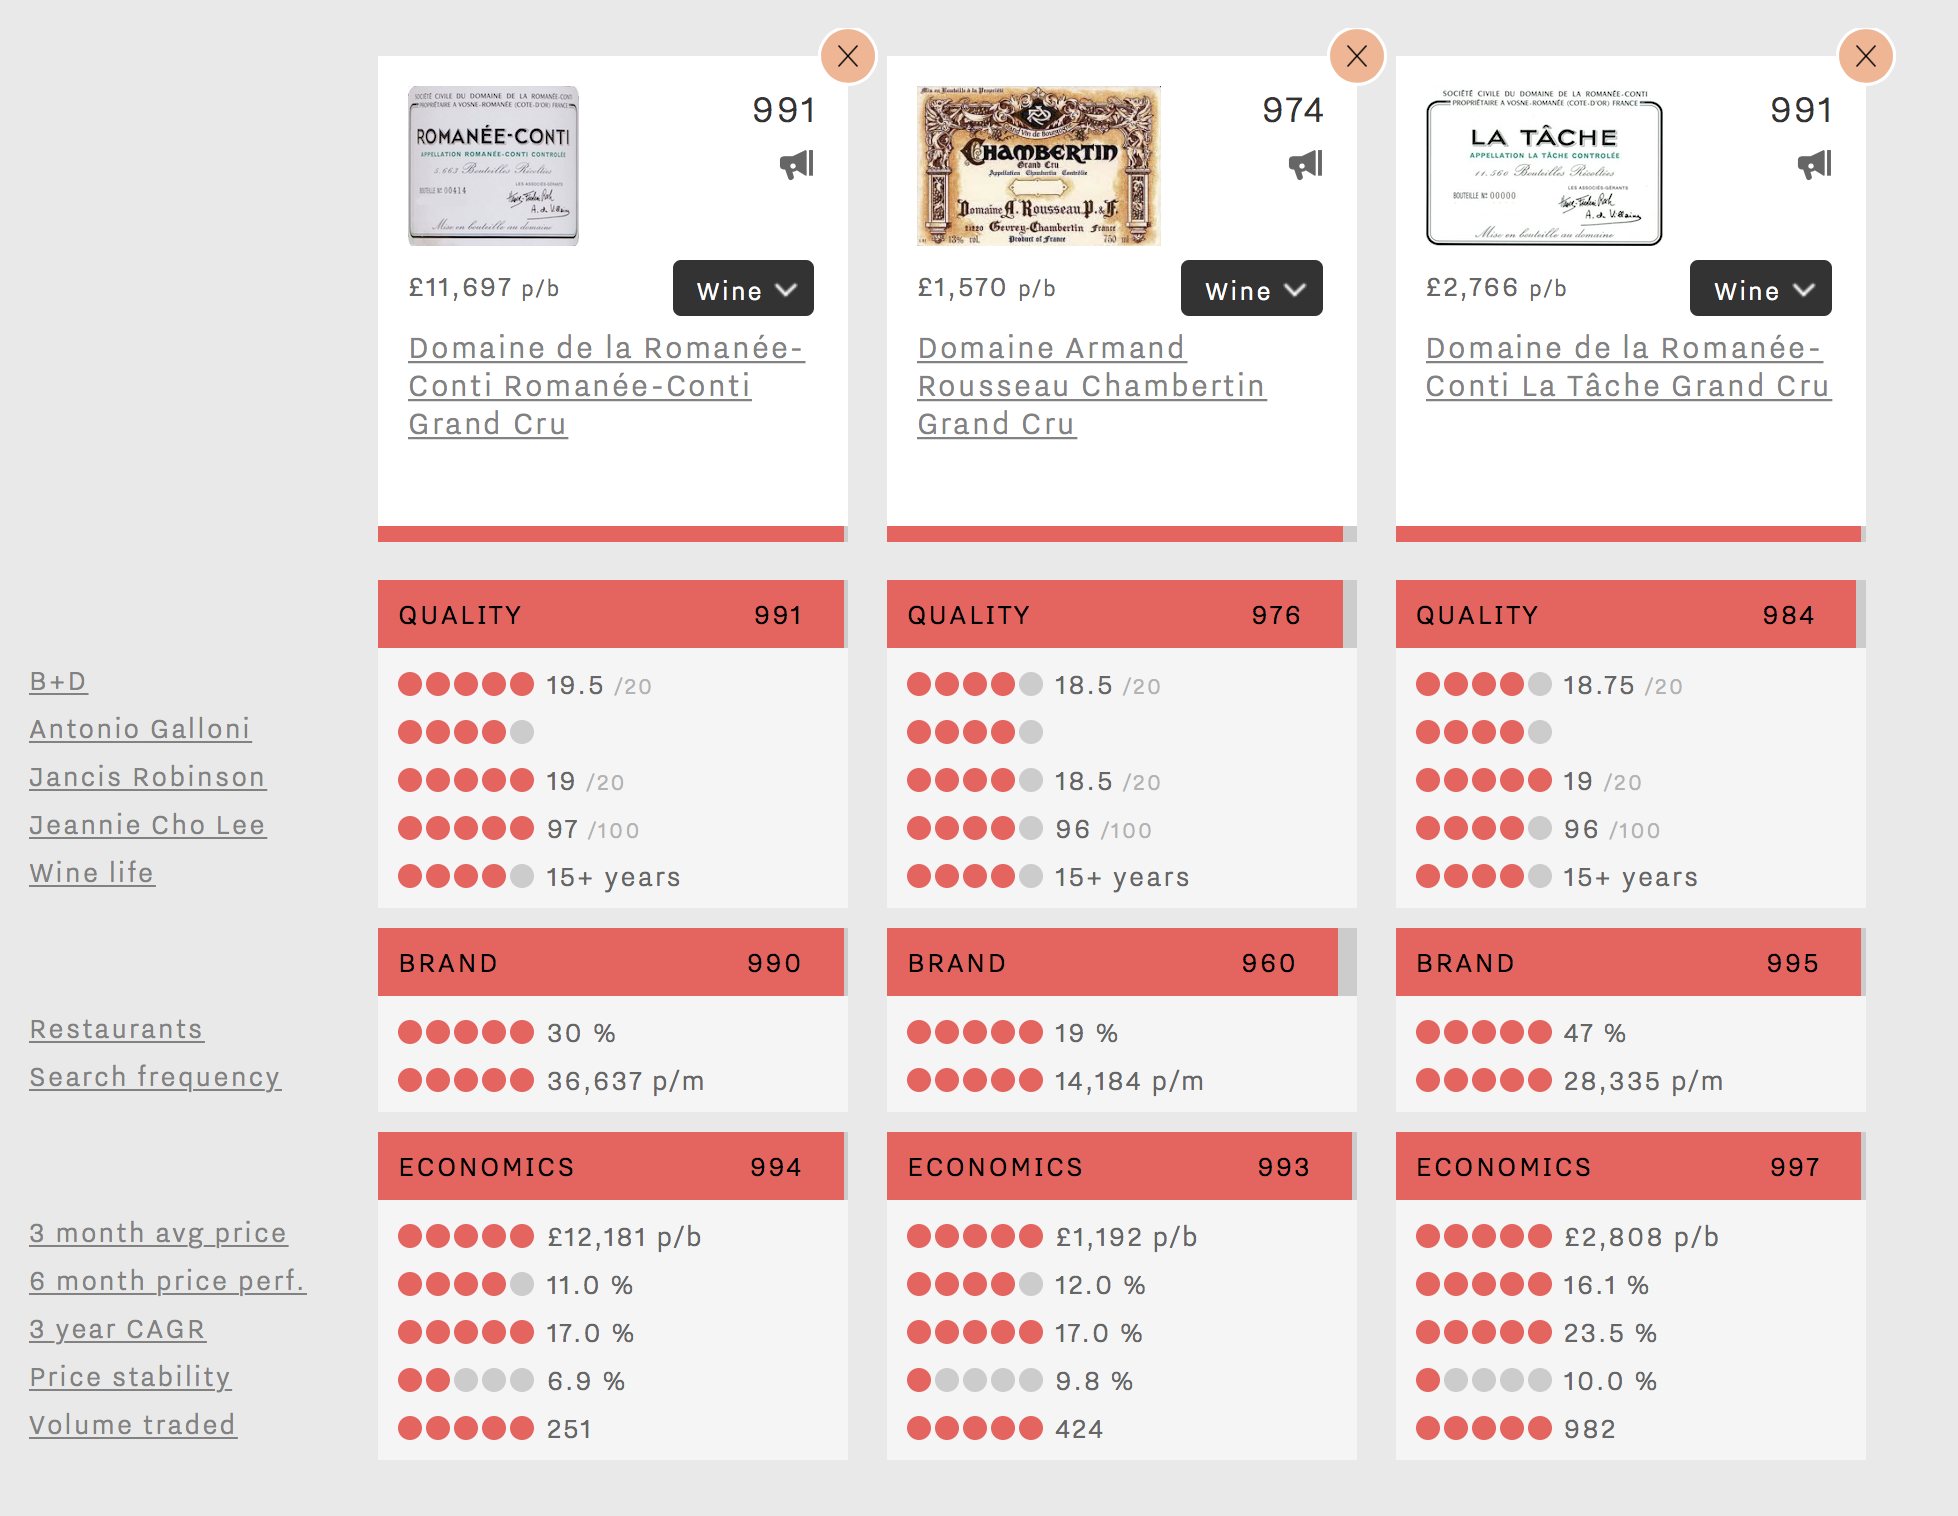Screen dimensions: 1958x1516
Task: Open Domaine Armand Rousseau Chambertin Grand Cru link
Action: tap(1092, 386)
